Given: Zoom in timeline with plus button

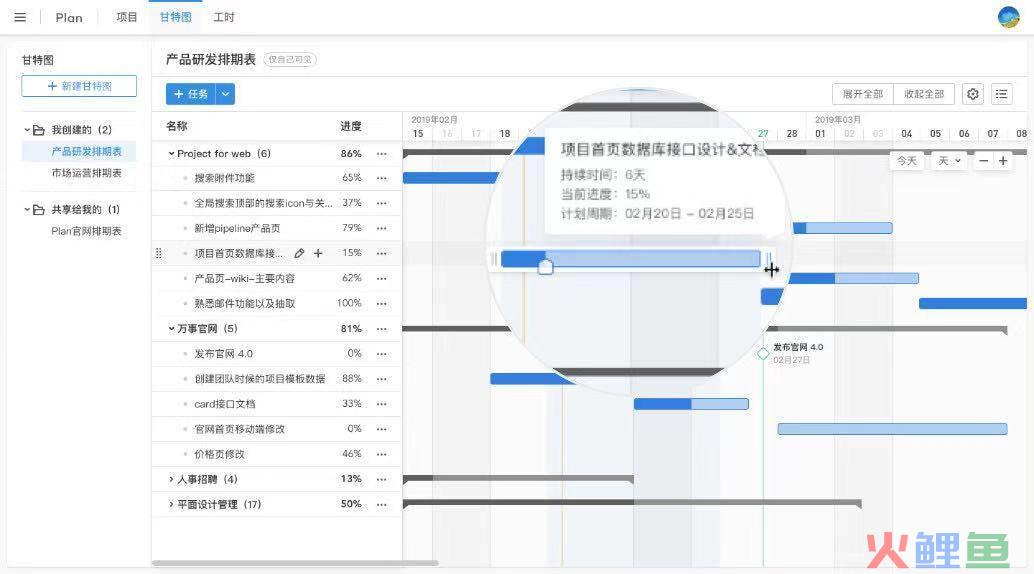Looking at the screenshot, I should (1003, 161).
